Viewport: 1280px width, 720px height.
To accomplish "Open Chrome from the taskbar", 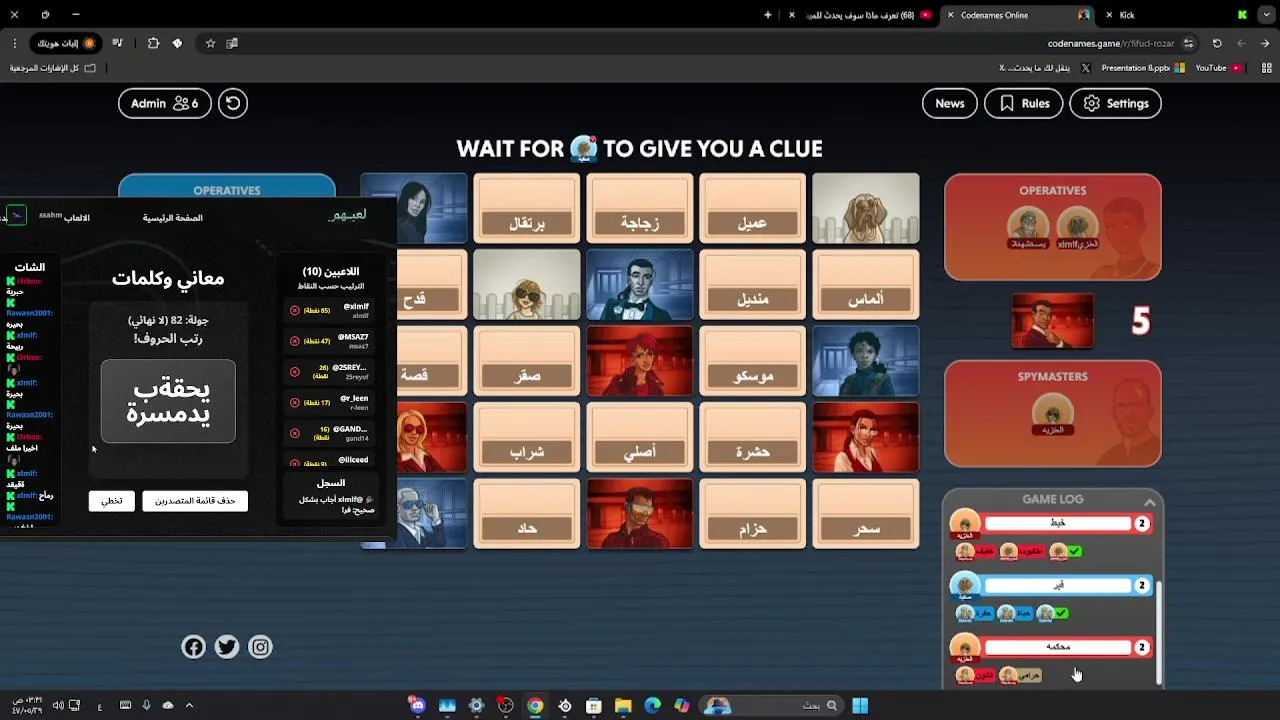I will pos(535,705).
